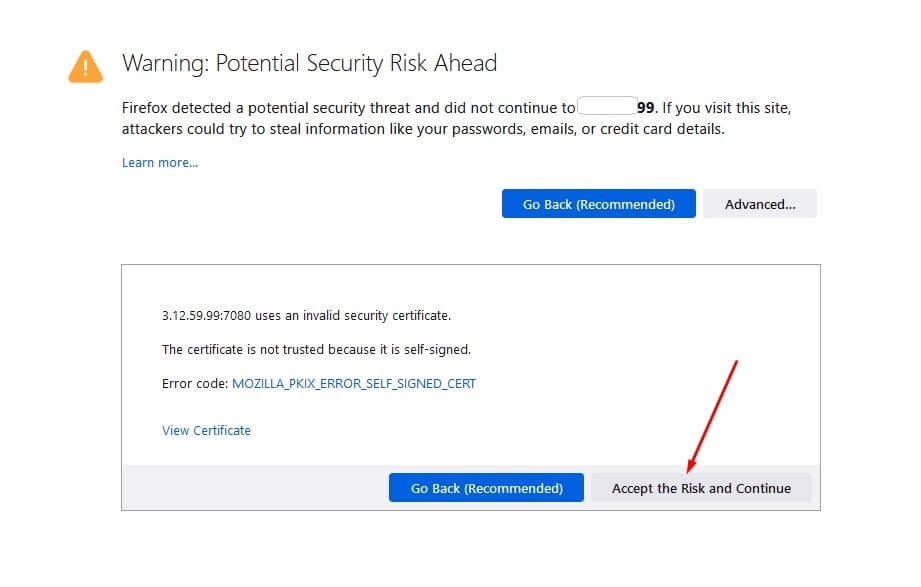Click the Firefox detected a threat sentence
This screenshot has width=921, height=587.
pos(348,108)
